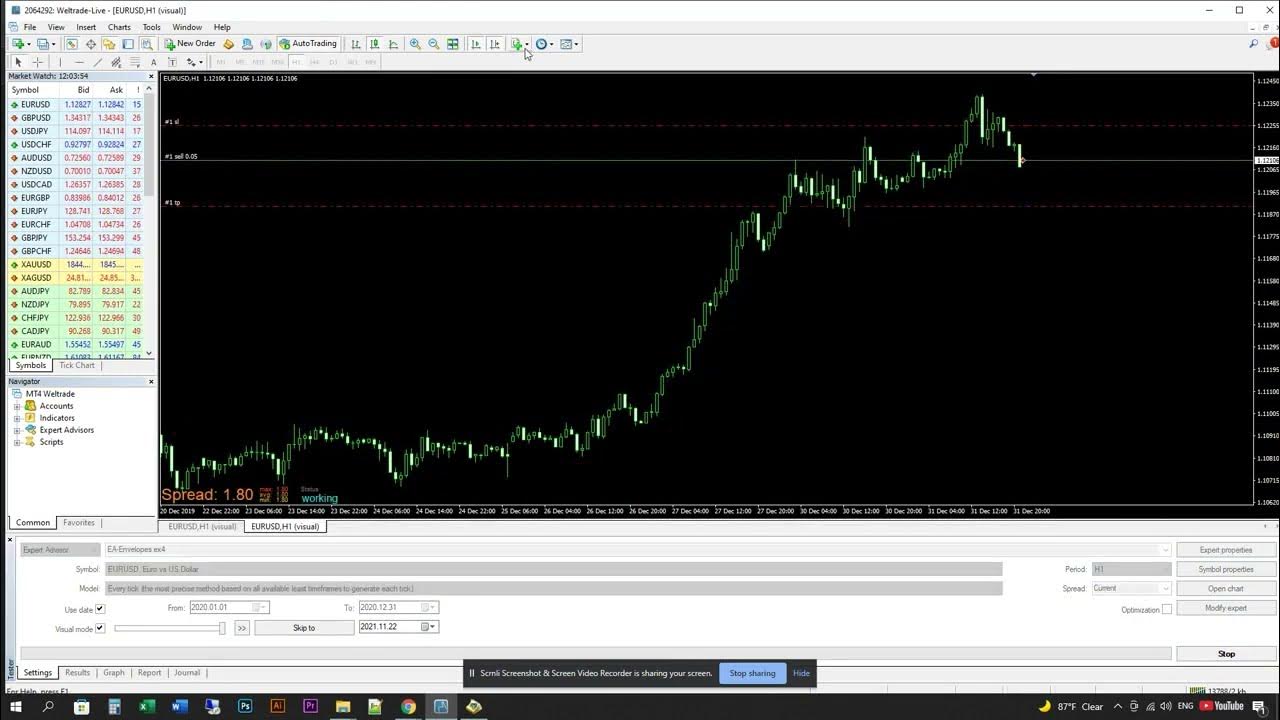This screenshot has height=720, width=1280.
Task: Toggle the Visual mode checkbox
Action: pos(100,628)
